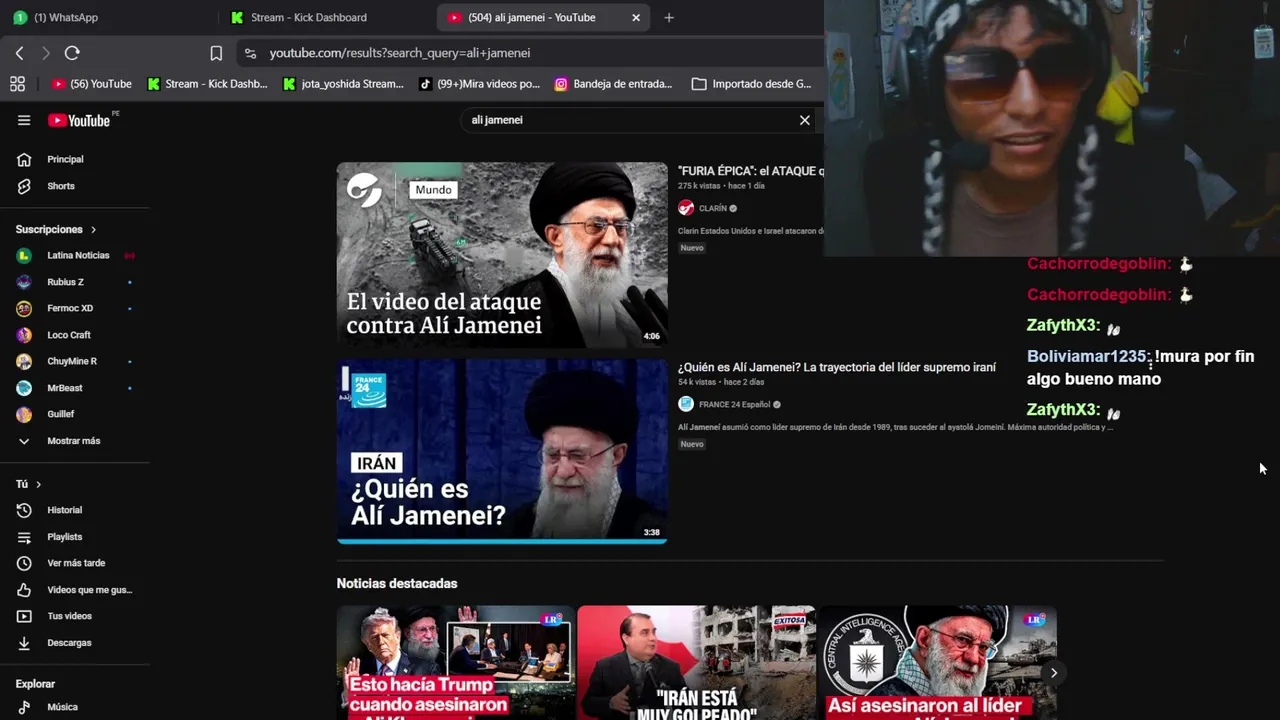Open a new browser tab
Viewport: 1280px width, 720px height.
coord(669,17)
